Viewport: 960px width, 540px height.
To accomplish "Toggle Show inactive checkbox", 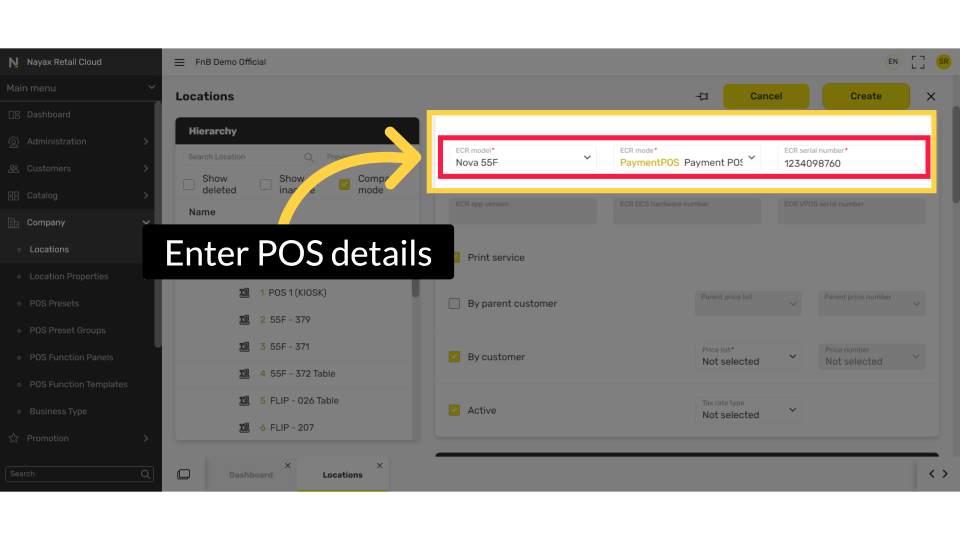I will (266, 184).
